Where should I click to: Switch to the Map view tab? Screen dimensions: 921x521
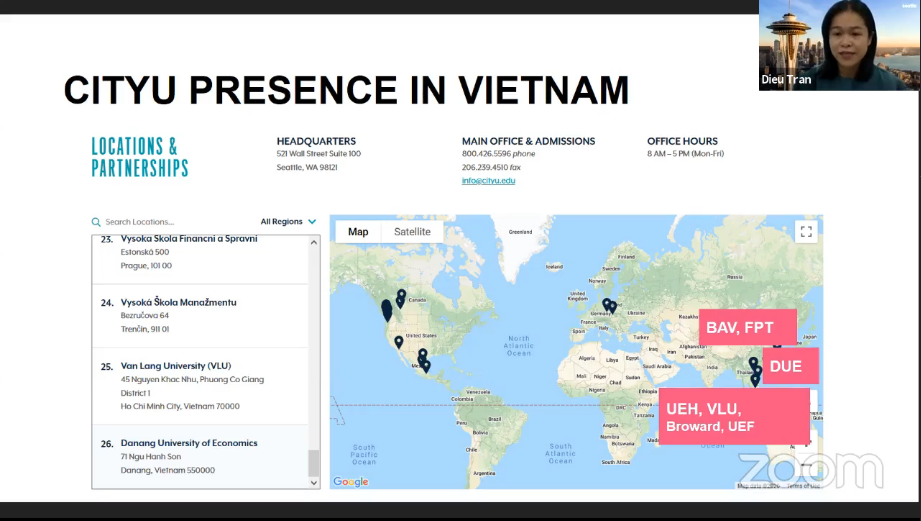click(x=358, y=231)
